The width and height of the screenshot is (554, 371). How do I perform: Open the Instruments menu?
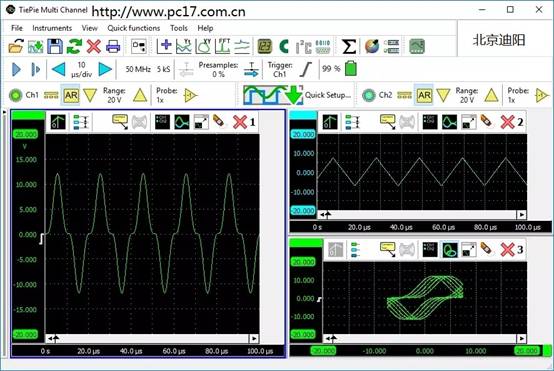pyautogui.click(x=52, y=28)
